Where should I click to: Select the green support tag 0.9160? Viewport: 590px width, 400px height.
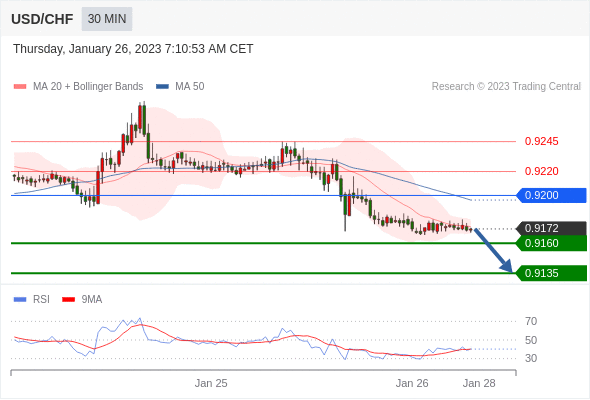[552, 243]
